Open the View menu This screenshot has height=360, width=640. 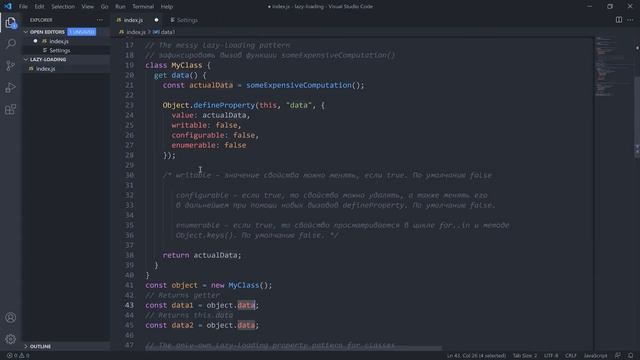(x=87, y=7)
